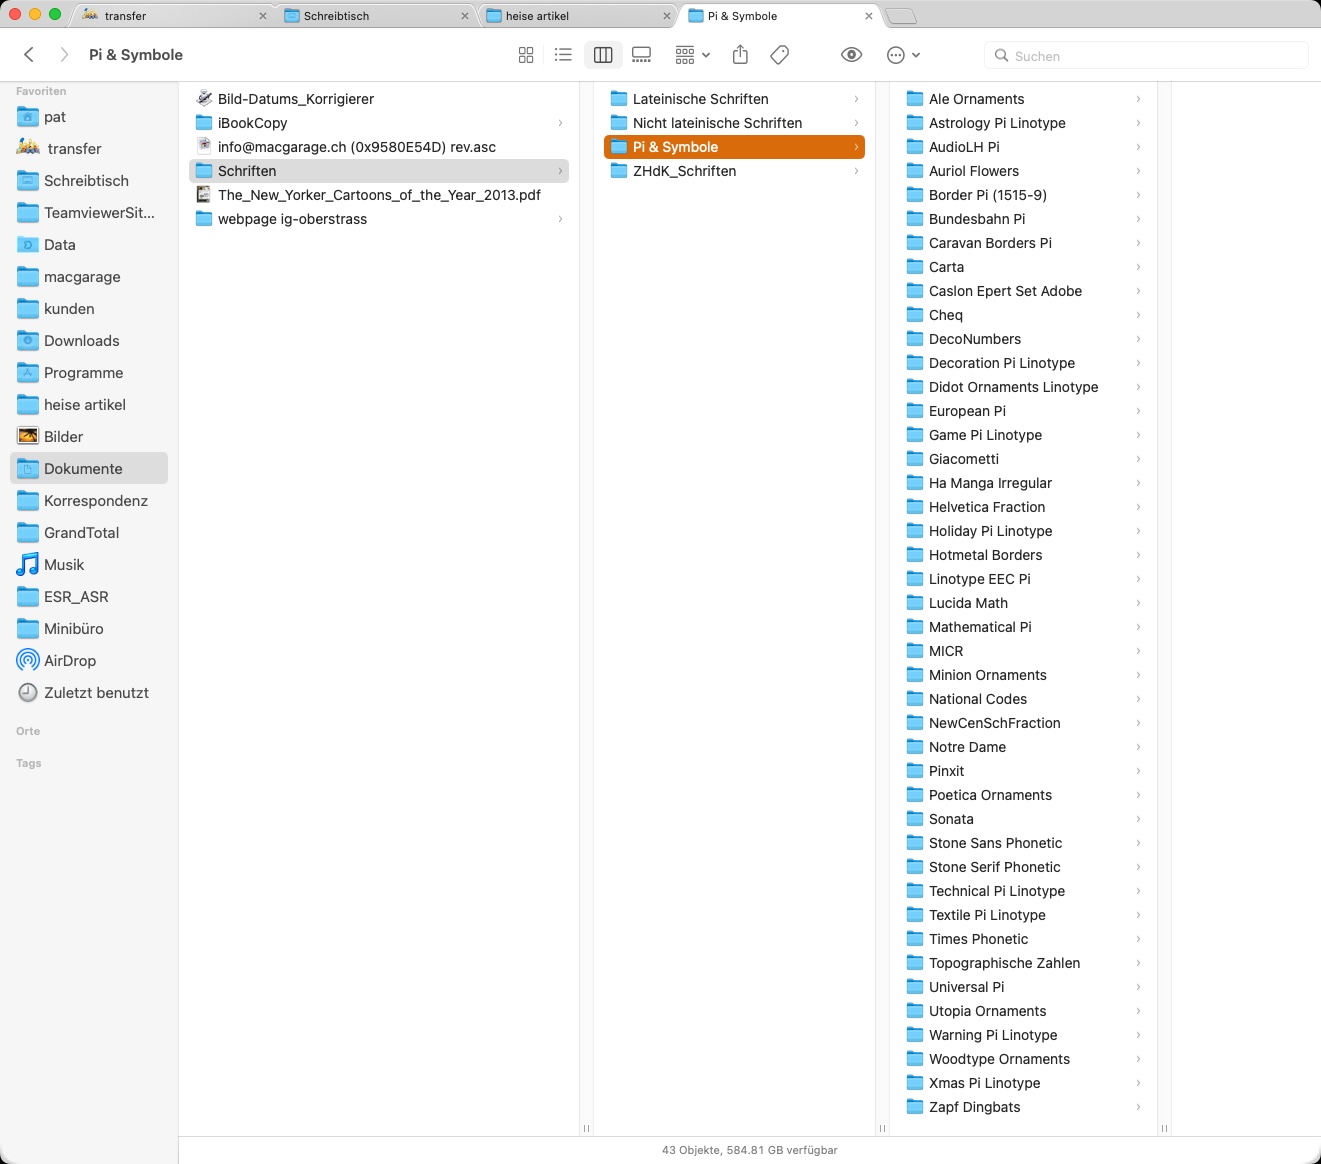
Task: Switch to the transfer tab
Action: tap(170, 16)
